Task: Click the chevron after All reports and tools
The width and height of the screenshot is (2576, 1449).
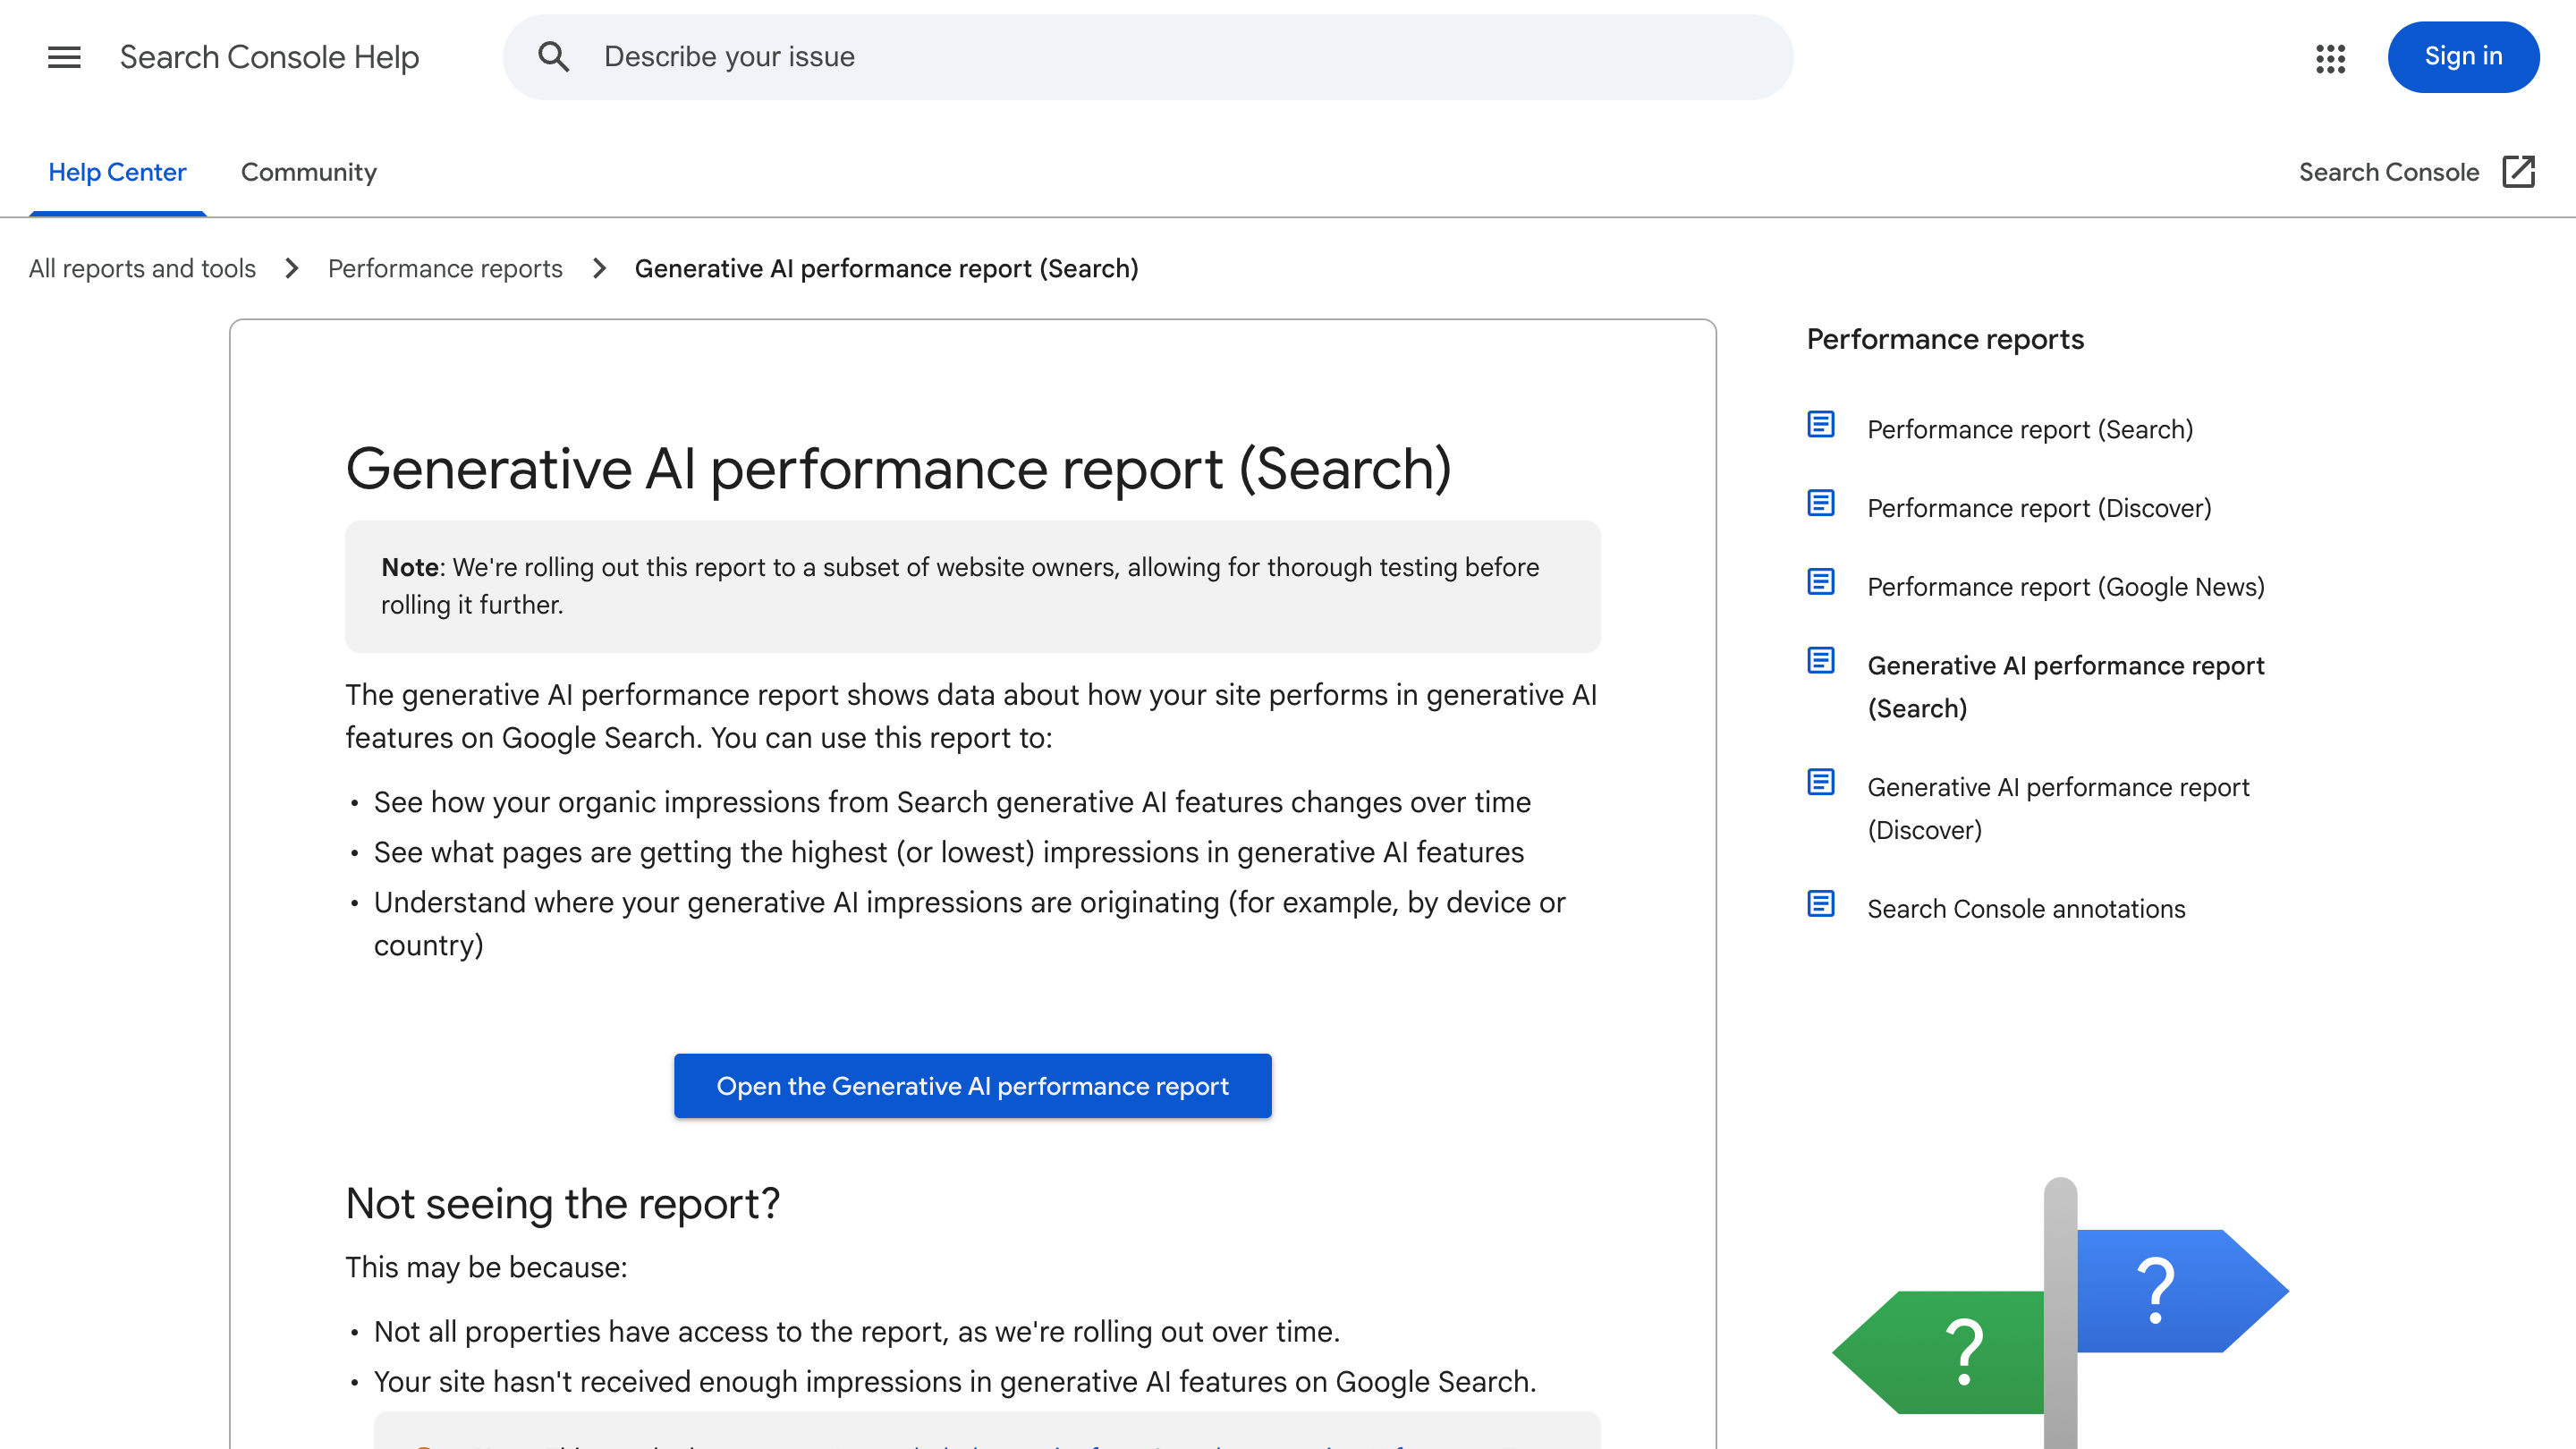Action: (x=292, y=269)
